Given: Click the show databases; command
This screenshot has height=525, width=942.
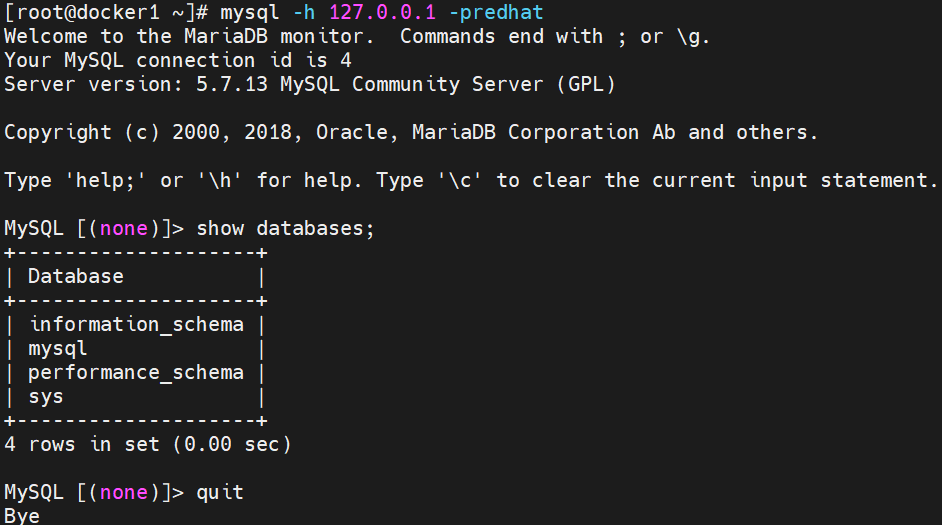Looking at the screenshot, I should click(285, 228).
